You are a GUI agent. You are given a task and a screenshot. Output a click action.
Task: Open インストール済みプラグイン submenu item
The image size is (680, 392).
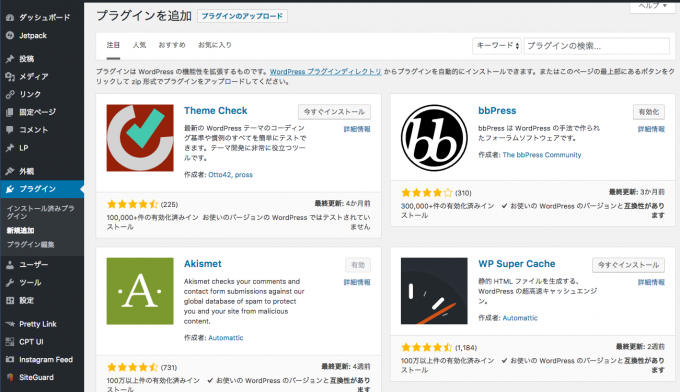click(x=40, y=212)
